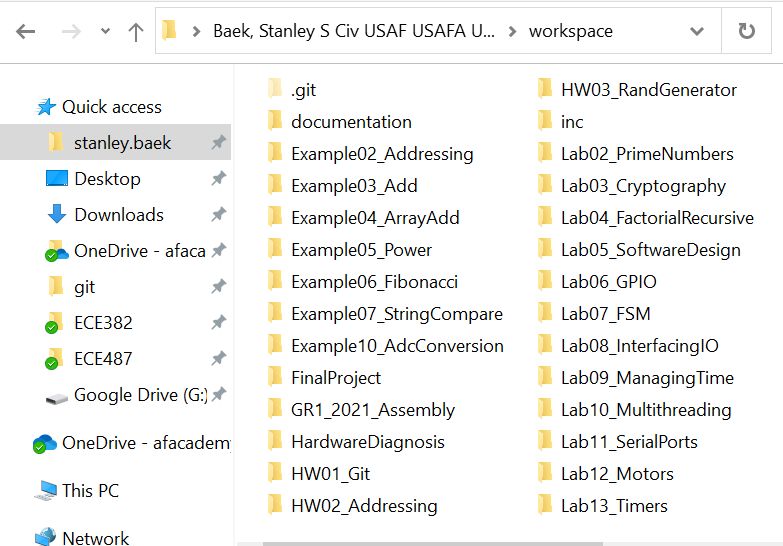
Task: Select FinalProject folder
Action: [x=324, y=378]
